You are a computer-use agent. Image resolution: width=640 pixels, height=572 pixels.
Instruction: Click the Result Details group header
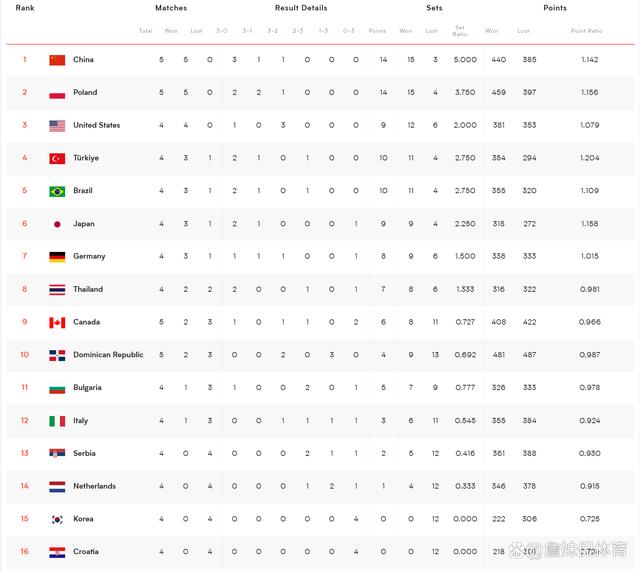click(300, 8)
